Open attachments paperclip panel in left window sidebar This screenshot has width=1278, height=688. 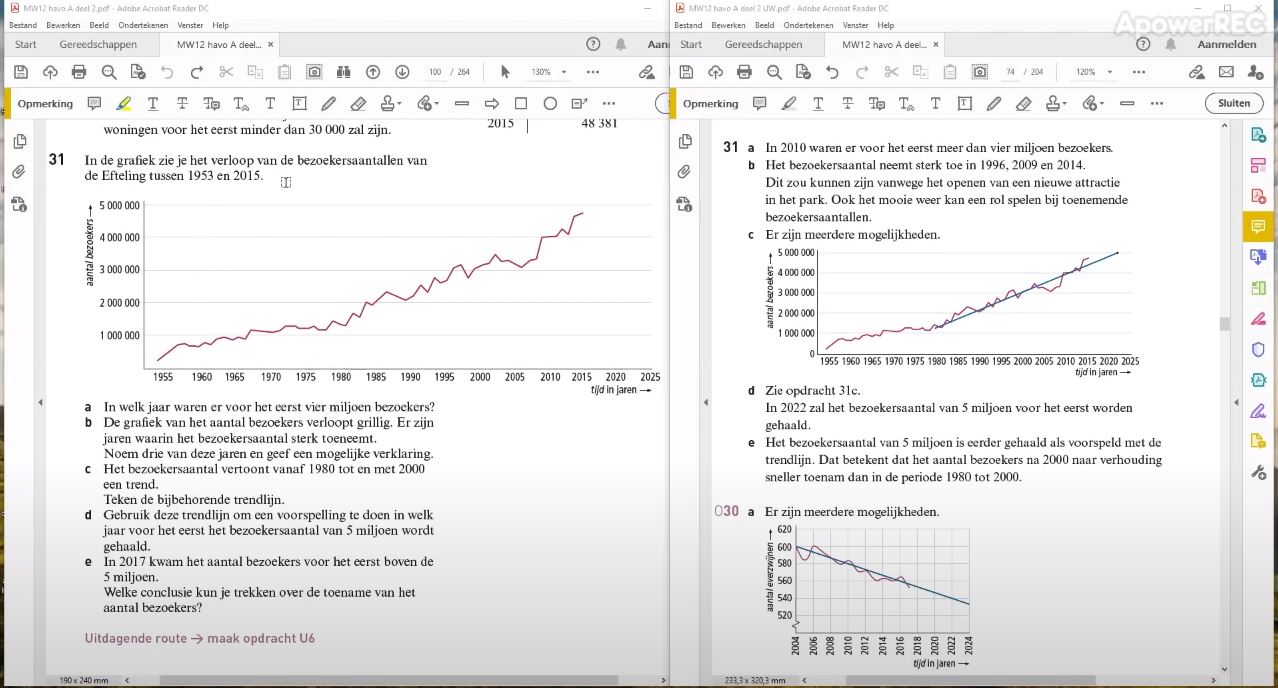pyautogui.click(x=19, y=172)
